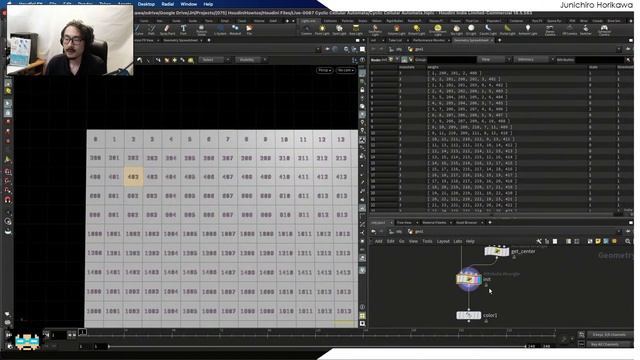
Task: Click the Key All Channels button
Action: [609, 344]
